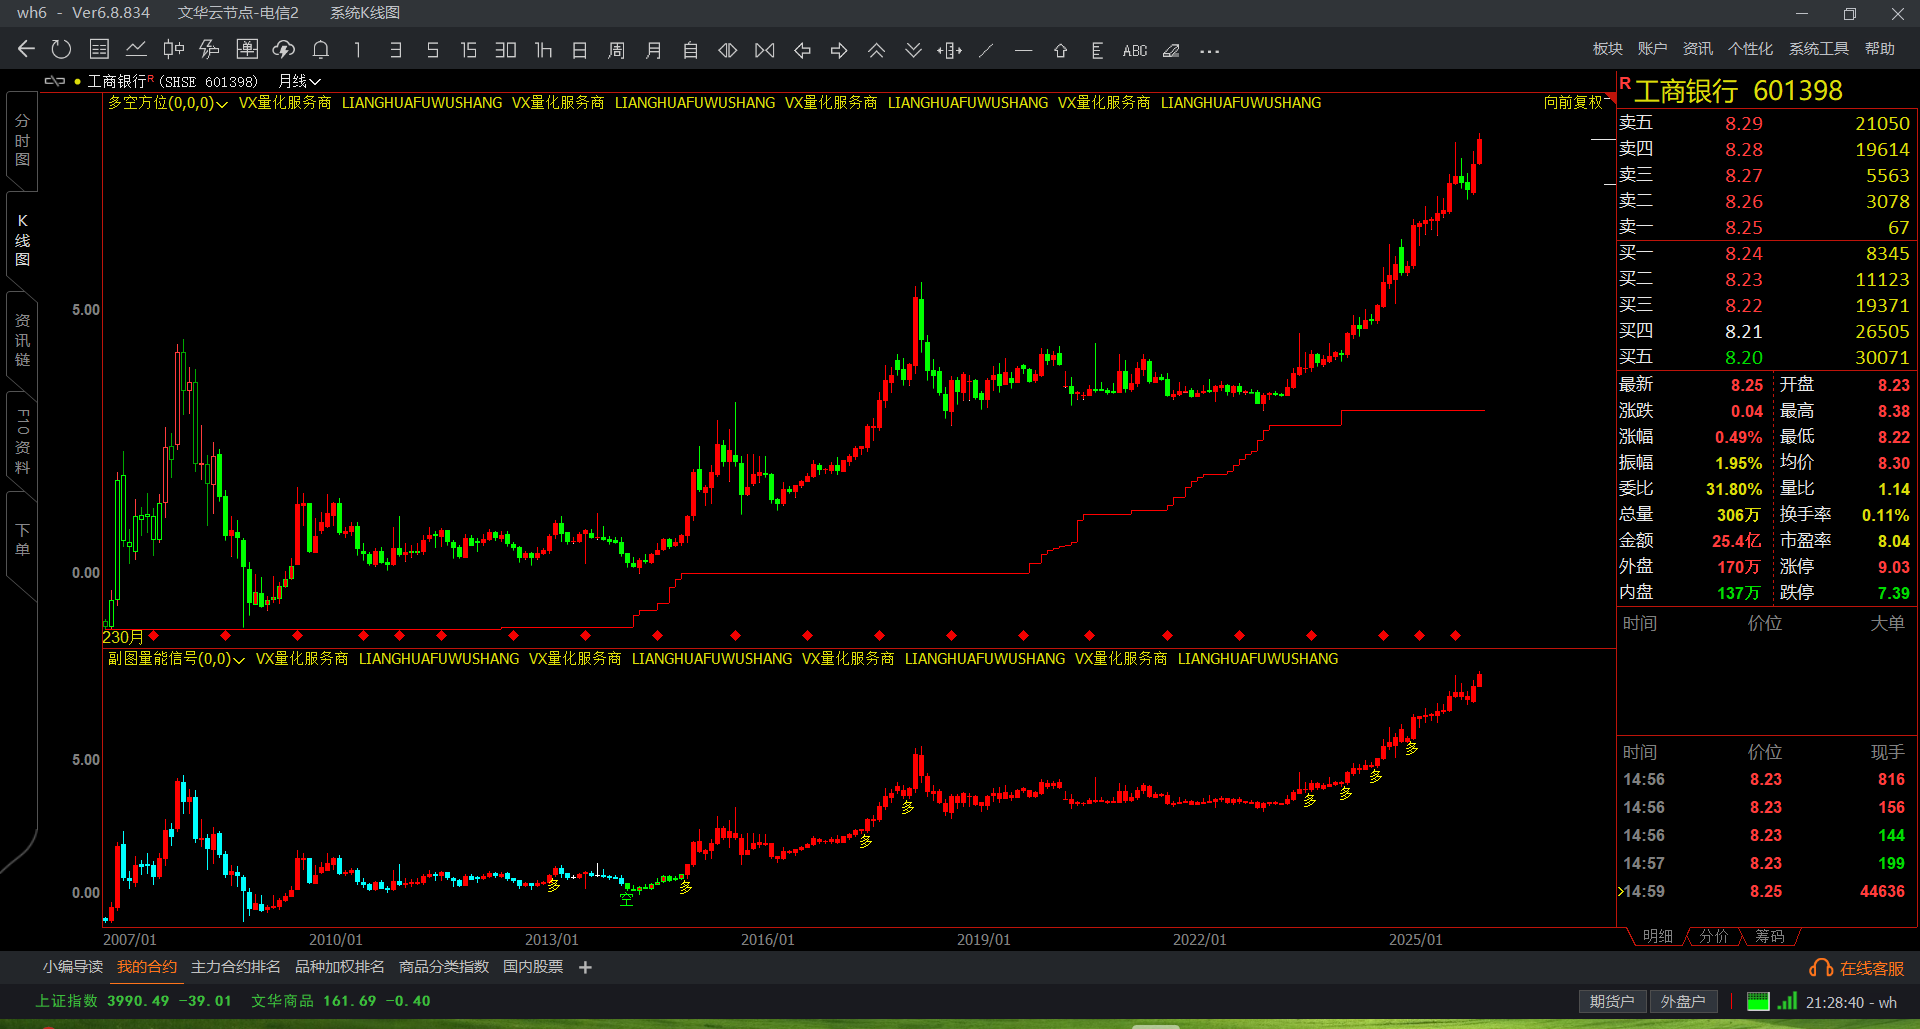Open the 小编导读 bottom tab

tap(73, 967)
